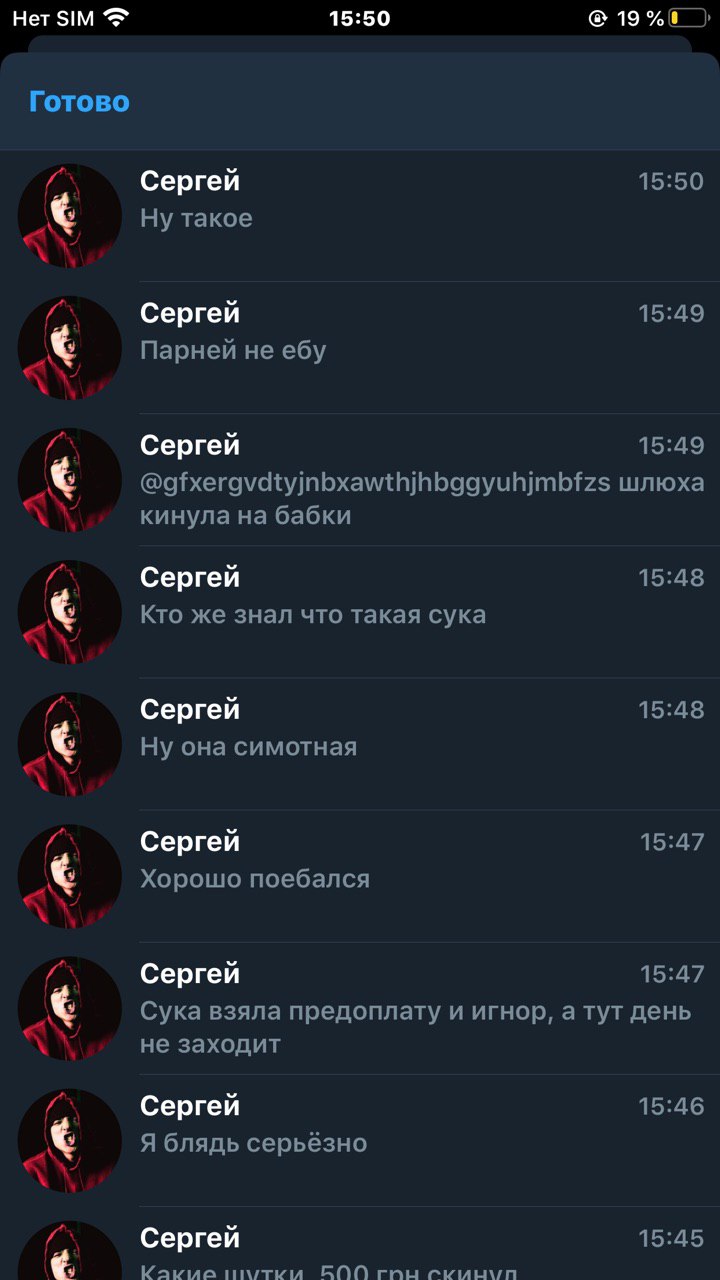Viewport: 720px width, 1280px height.
Task: Tap the avatar beside the 'Хорошо поебался' message
Action: tap(70, 876)
